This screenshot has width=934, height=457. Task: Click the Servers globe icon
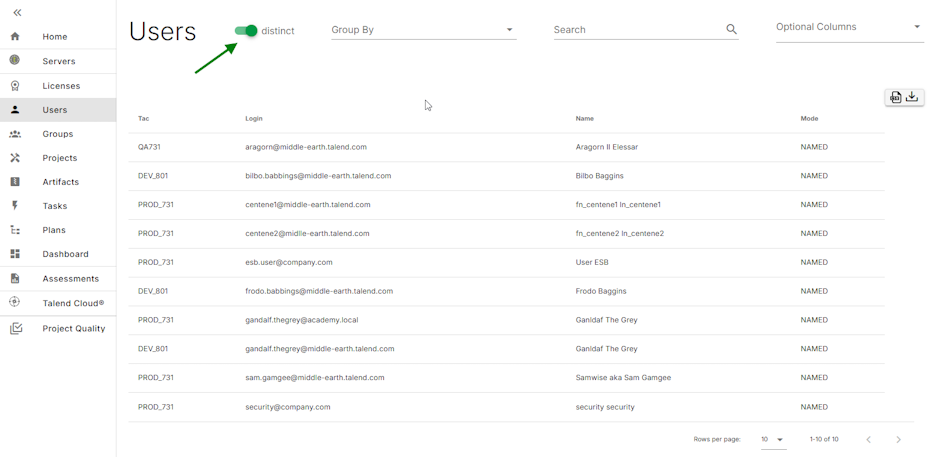(15, 61)
